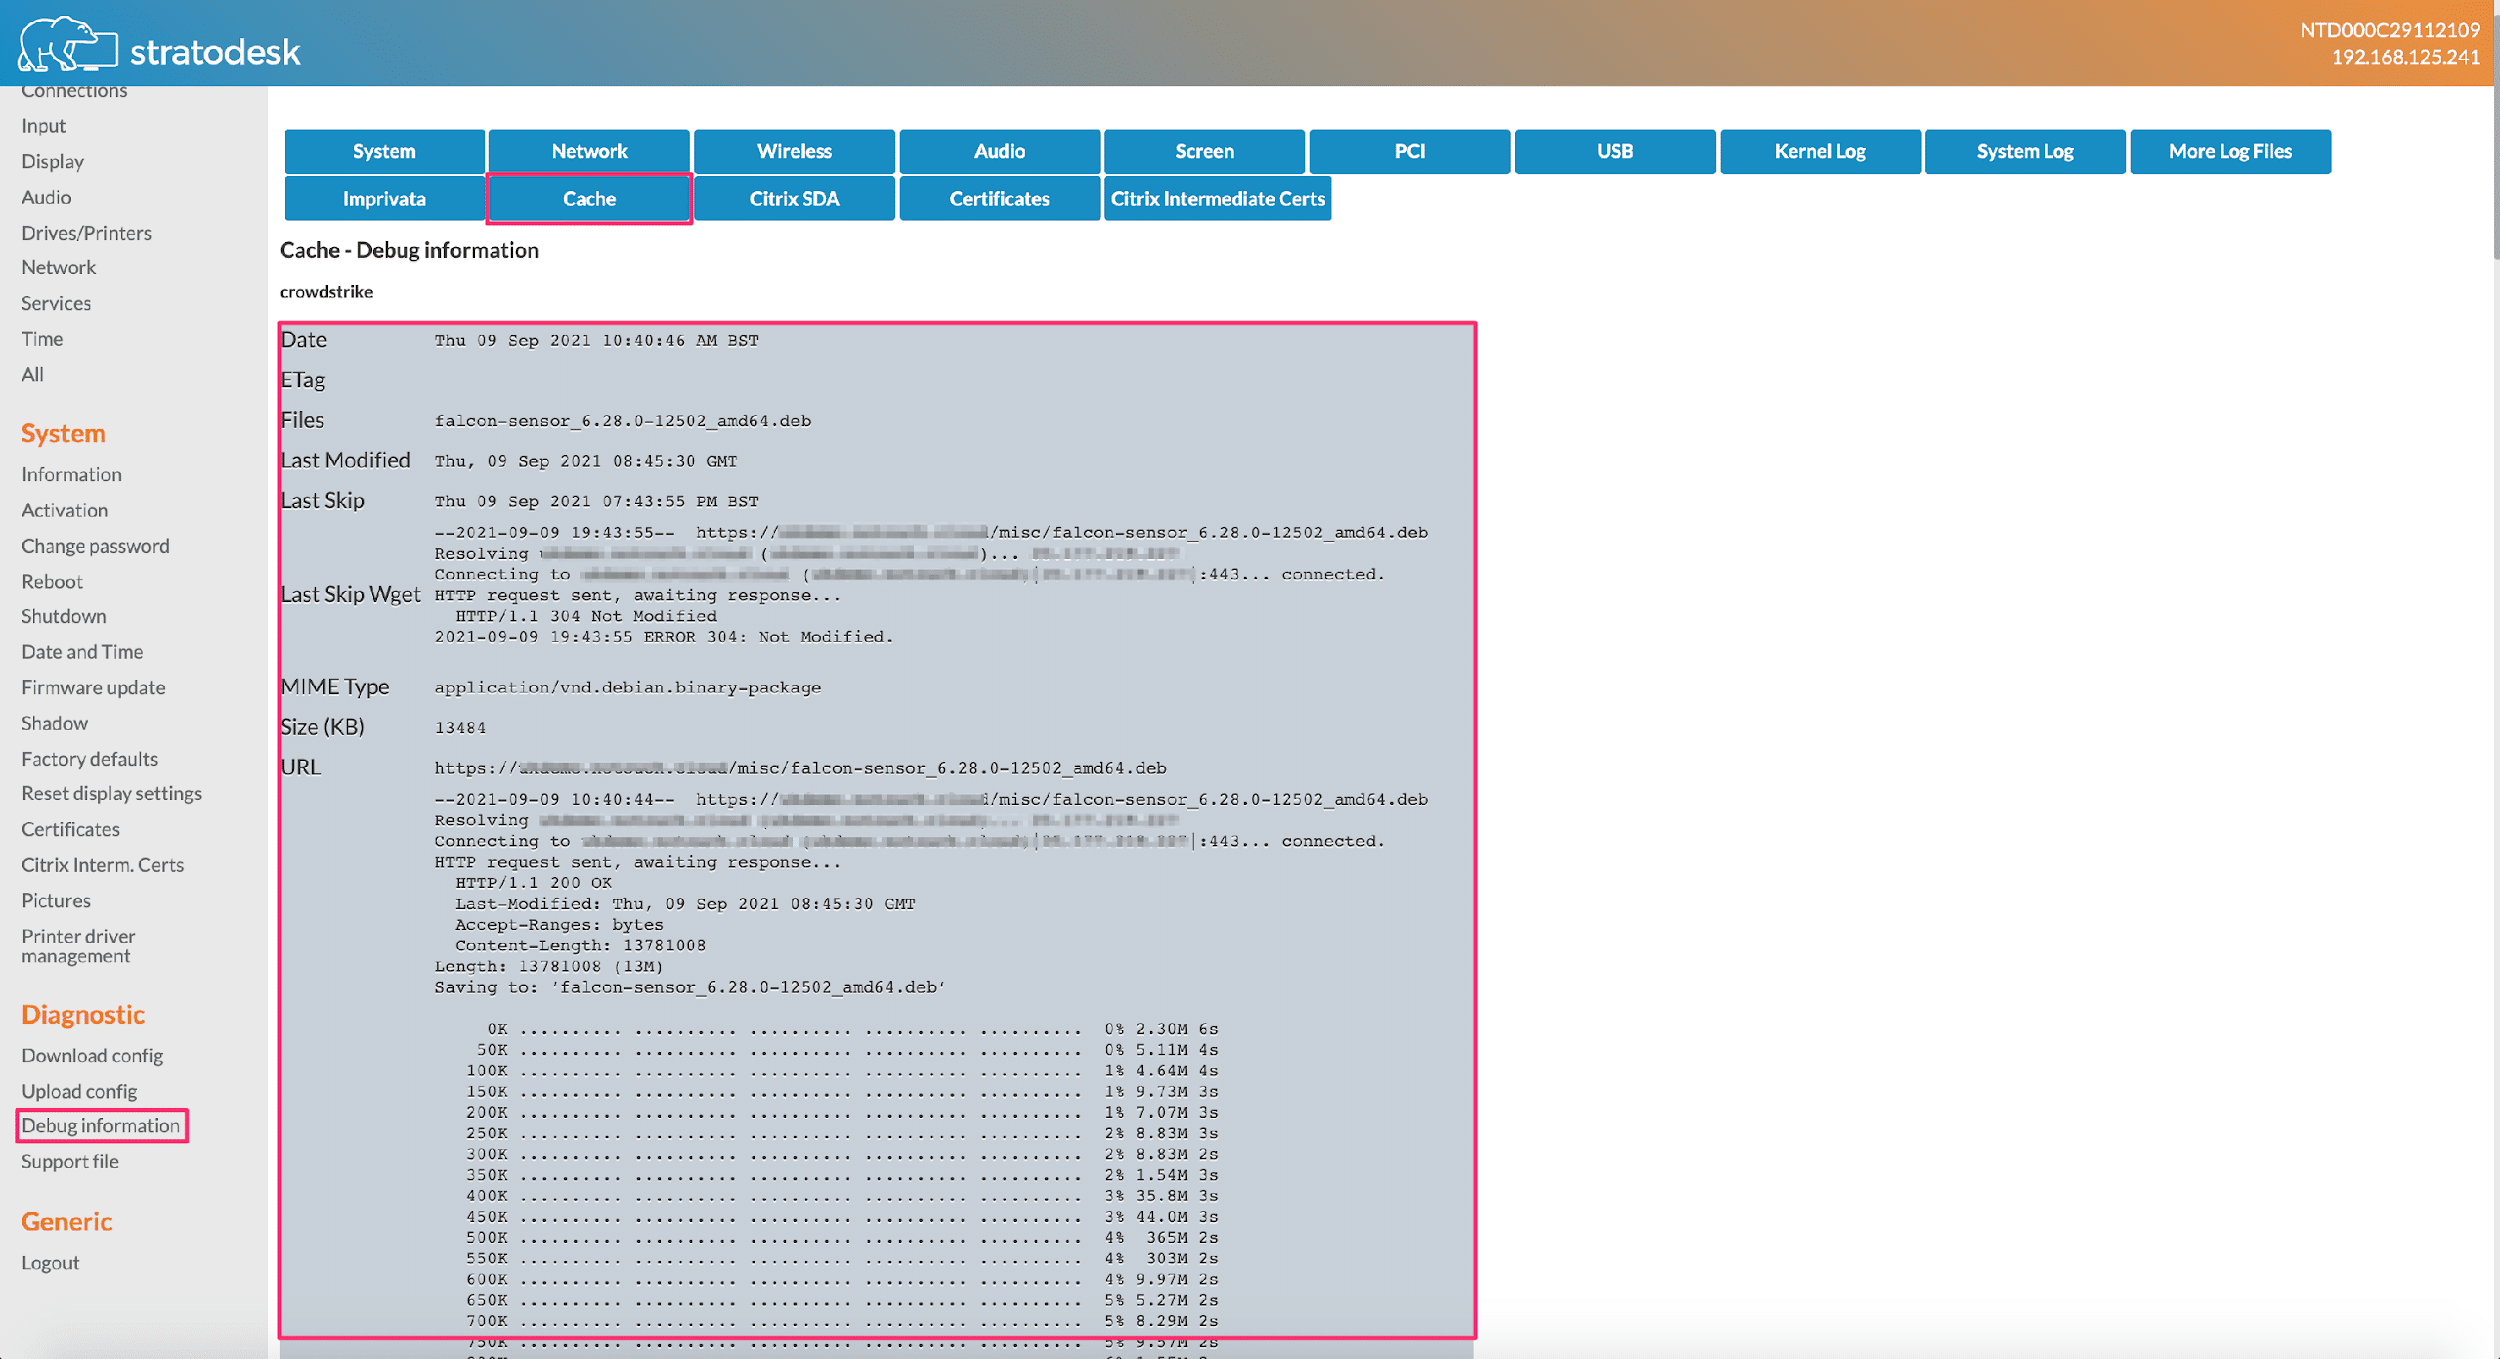Click the Reboot link
The width and height of the screenshot is (2500, 1359).
point(52,581)
